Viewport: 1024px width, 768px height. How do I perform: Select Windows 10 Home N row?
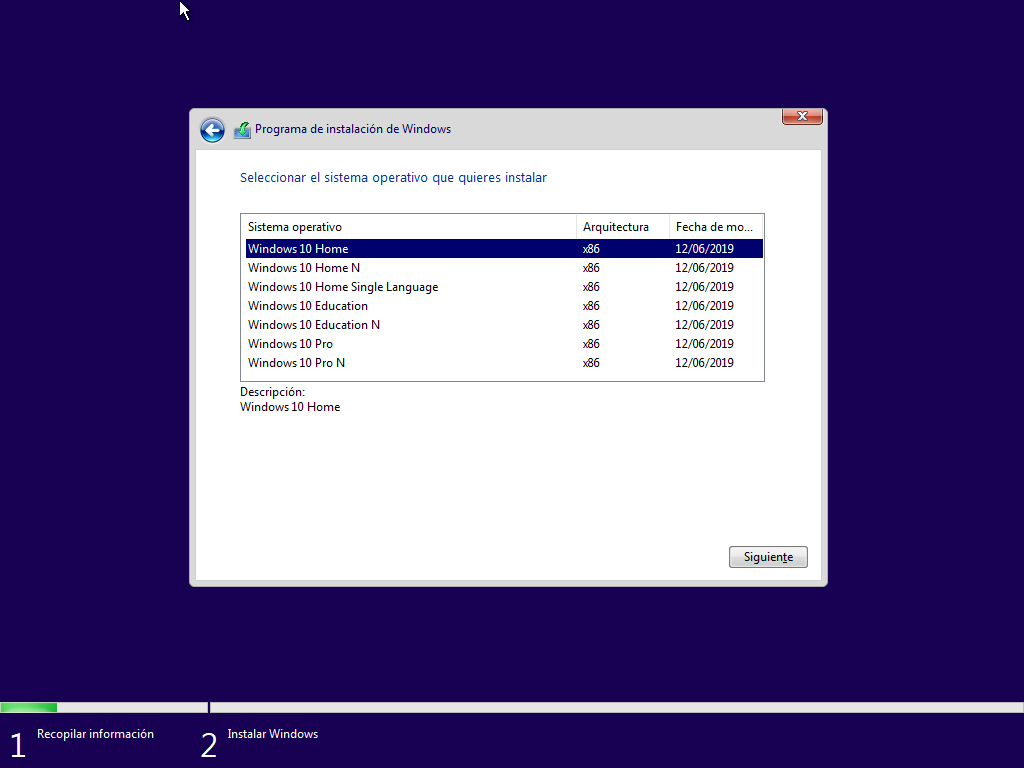click(x=304, y=268)
